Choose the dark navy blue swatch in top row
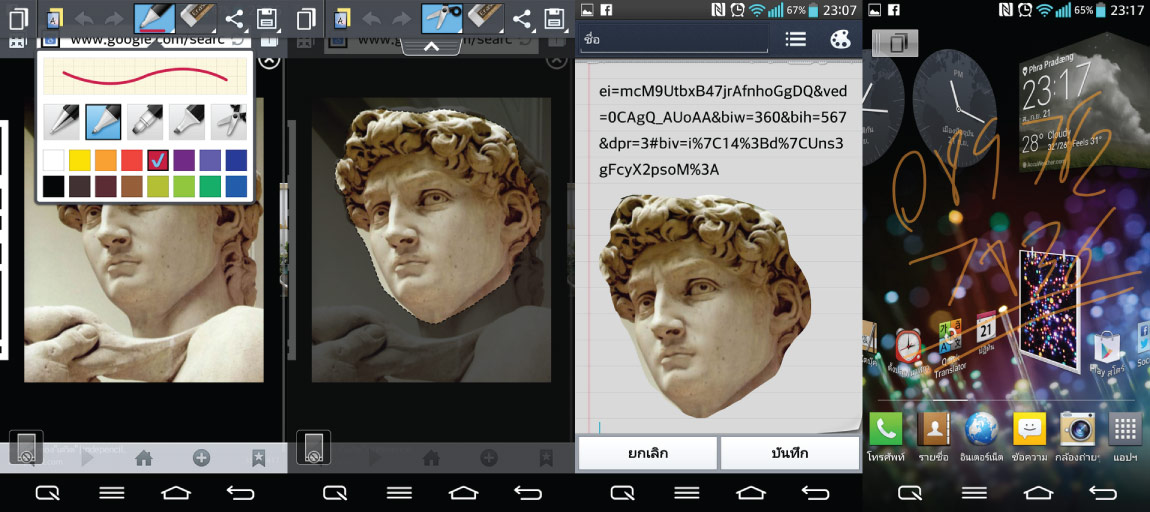 236,160
